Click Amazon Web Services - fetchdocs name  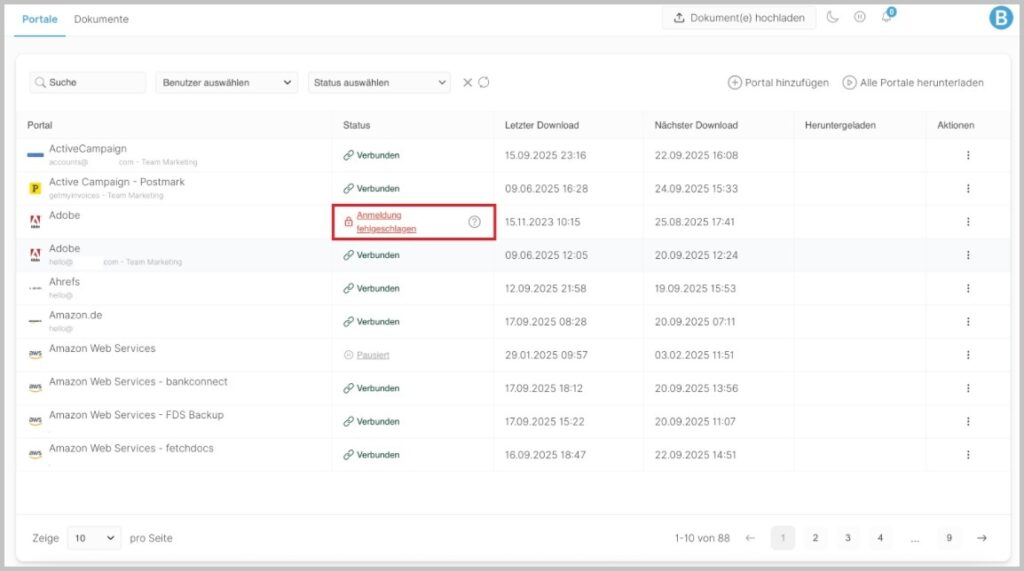click(131, 448)
